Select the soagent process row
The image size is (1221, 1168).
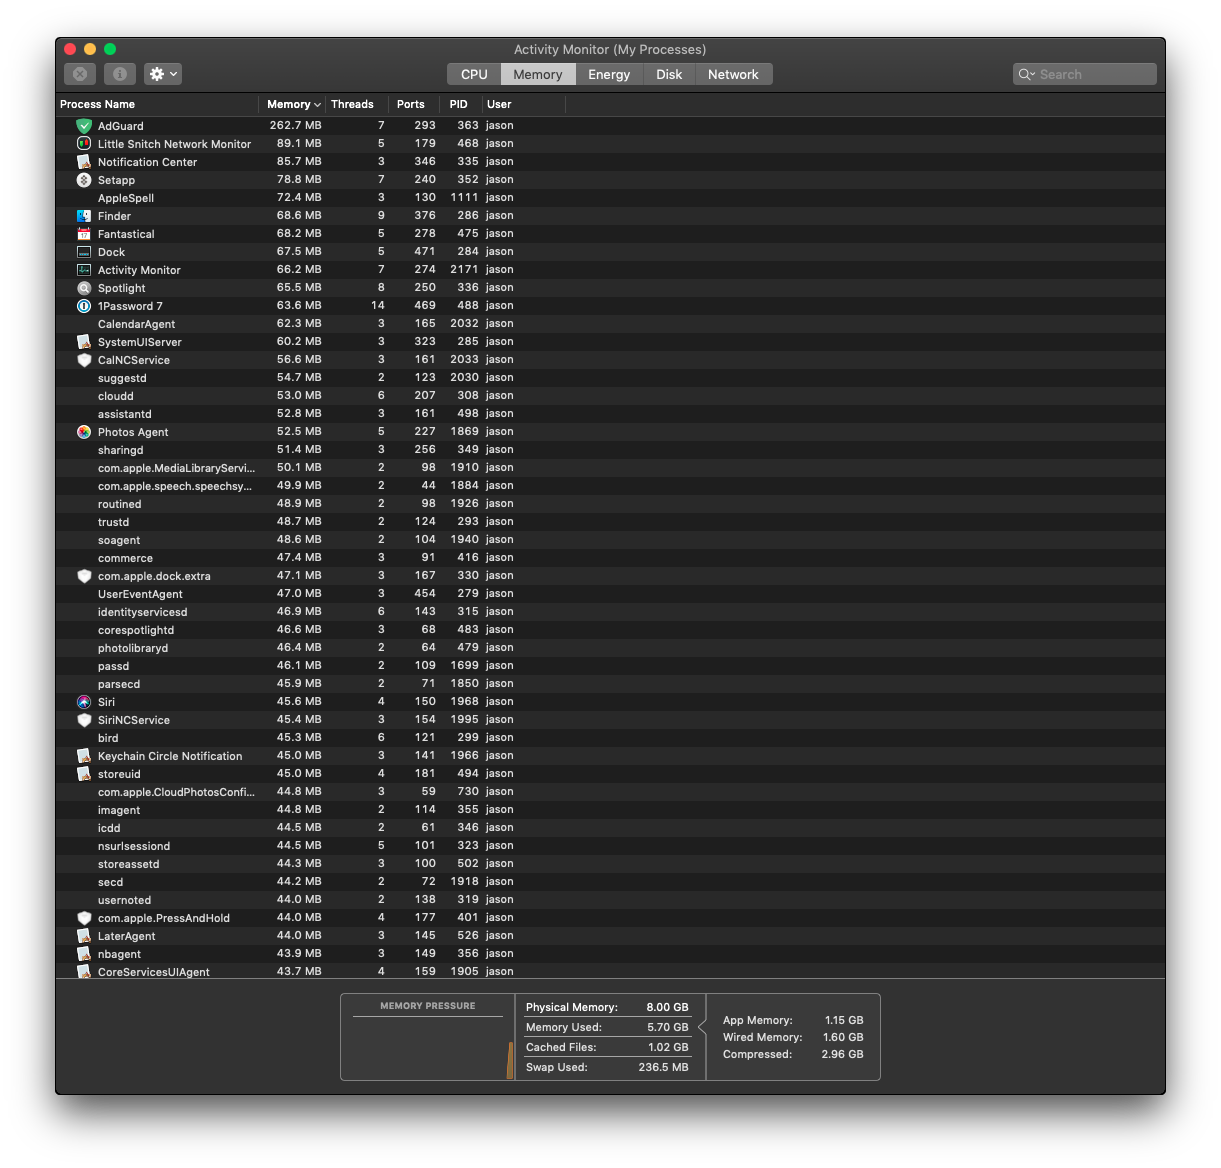pos(610,540)
